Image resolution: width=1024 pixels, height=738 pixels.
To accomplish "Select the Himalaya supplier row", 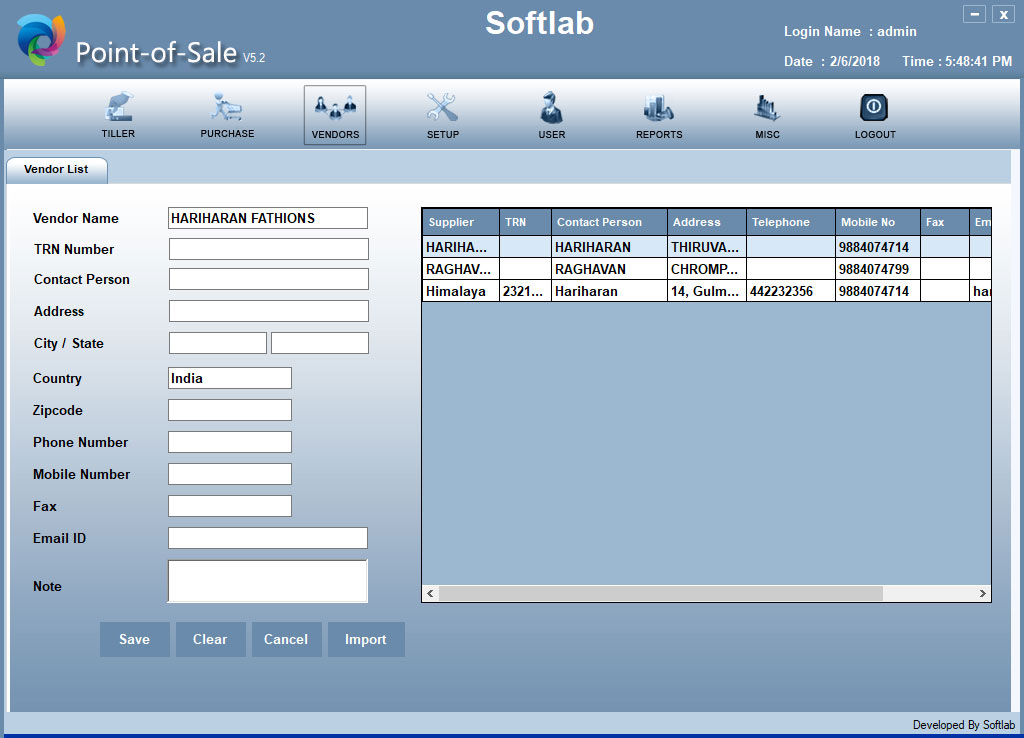I will tap(460, 291).
